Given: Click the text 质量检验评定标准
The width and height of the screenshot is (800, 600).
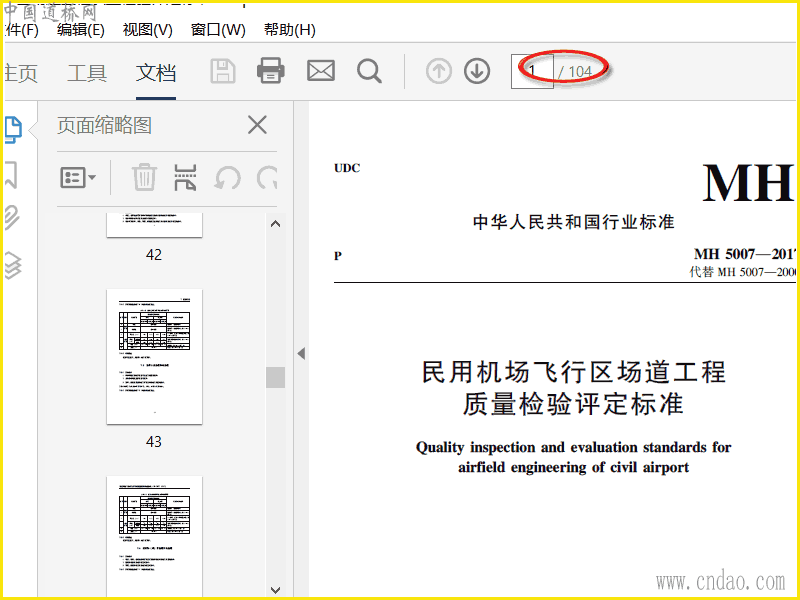Looking at the screenshot, I should pyautogui.click(x=573, y=404).
